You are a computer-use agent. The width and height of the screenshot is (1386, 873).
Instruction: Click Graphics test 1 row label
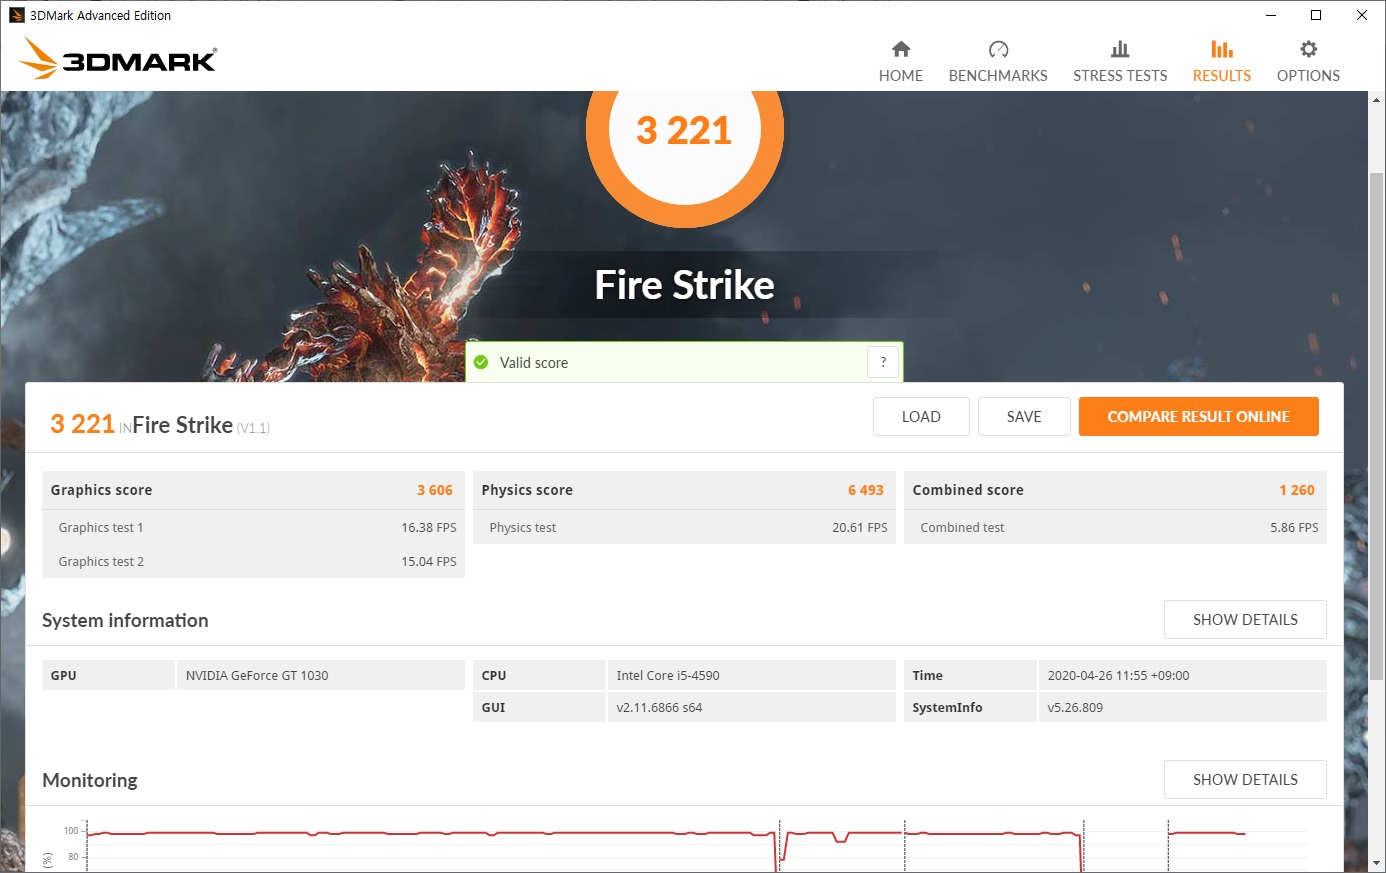[101, 528]
